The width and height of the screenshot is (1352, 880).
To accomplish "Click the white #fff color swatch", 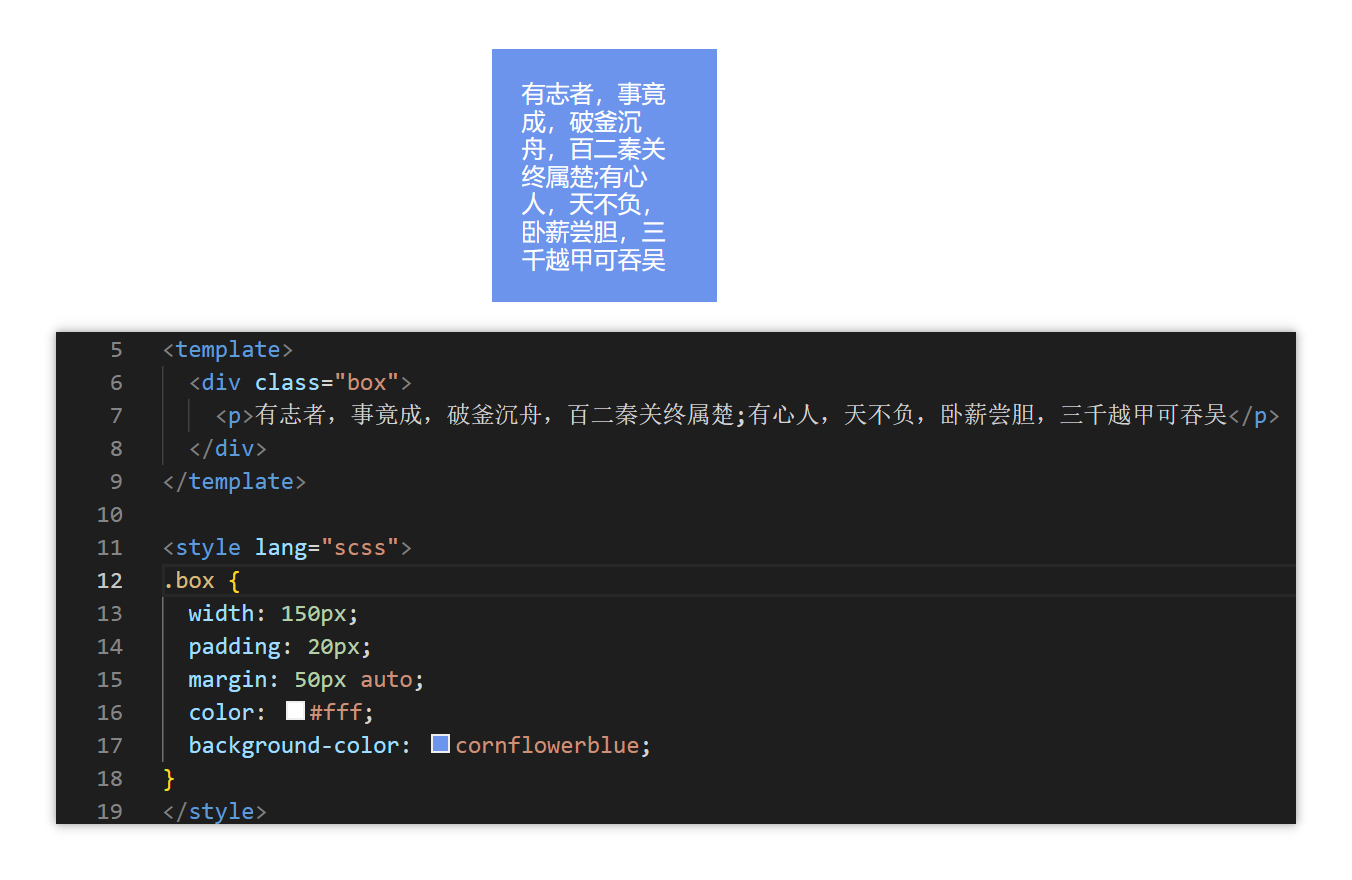I will pos(295,711).
